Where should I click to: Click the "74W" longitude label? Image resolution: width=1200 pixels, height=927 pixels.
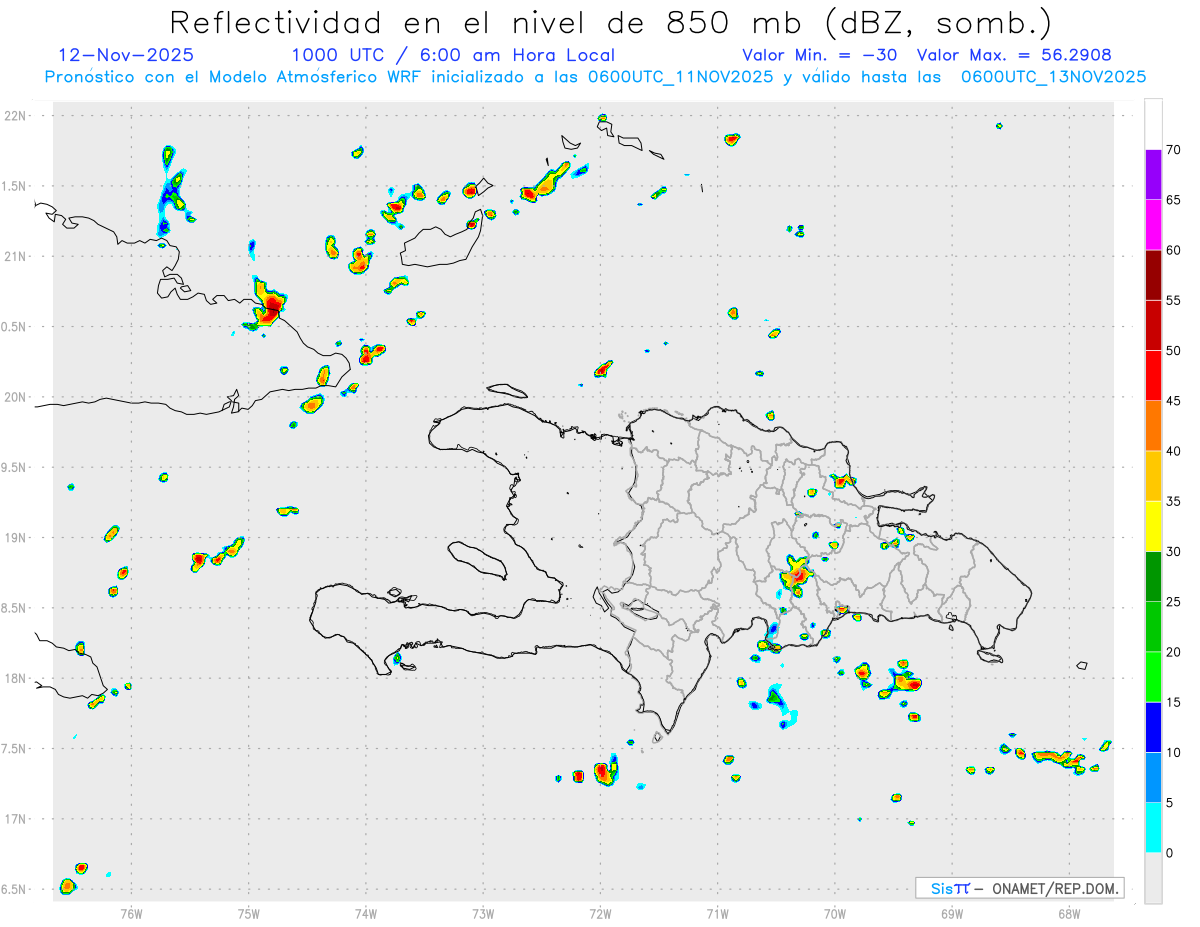(x=366, y=913)
